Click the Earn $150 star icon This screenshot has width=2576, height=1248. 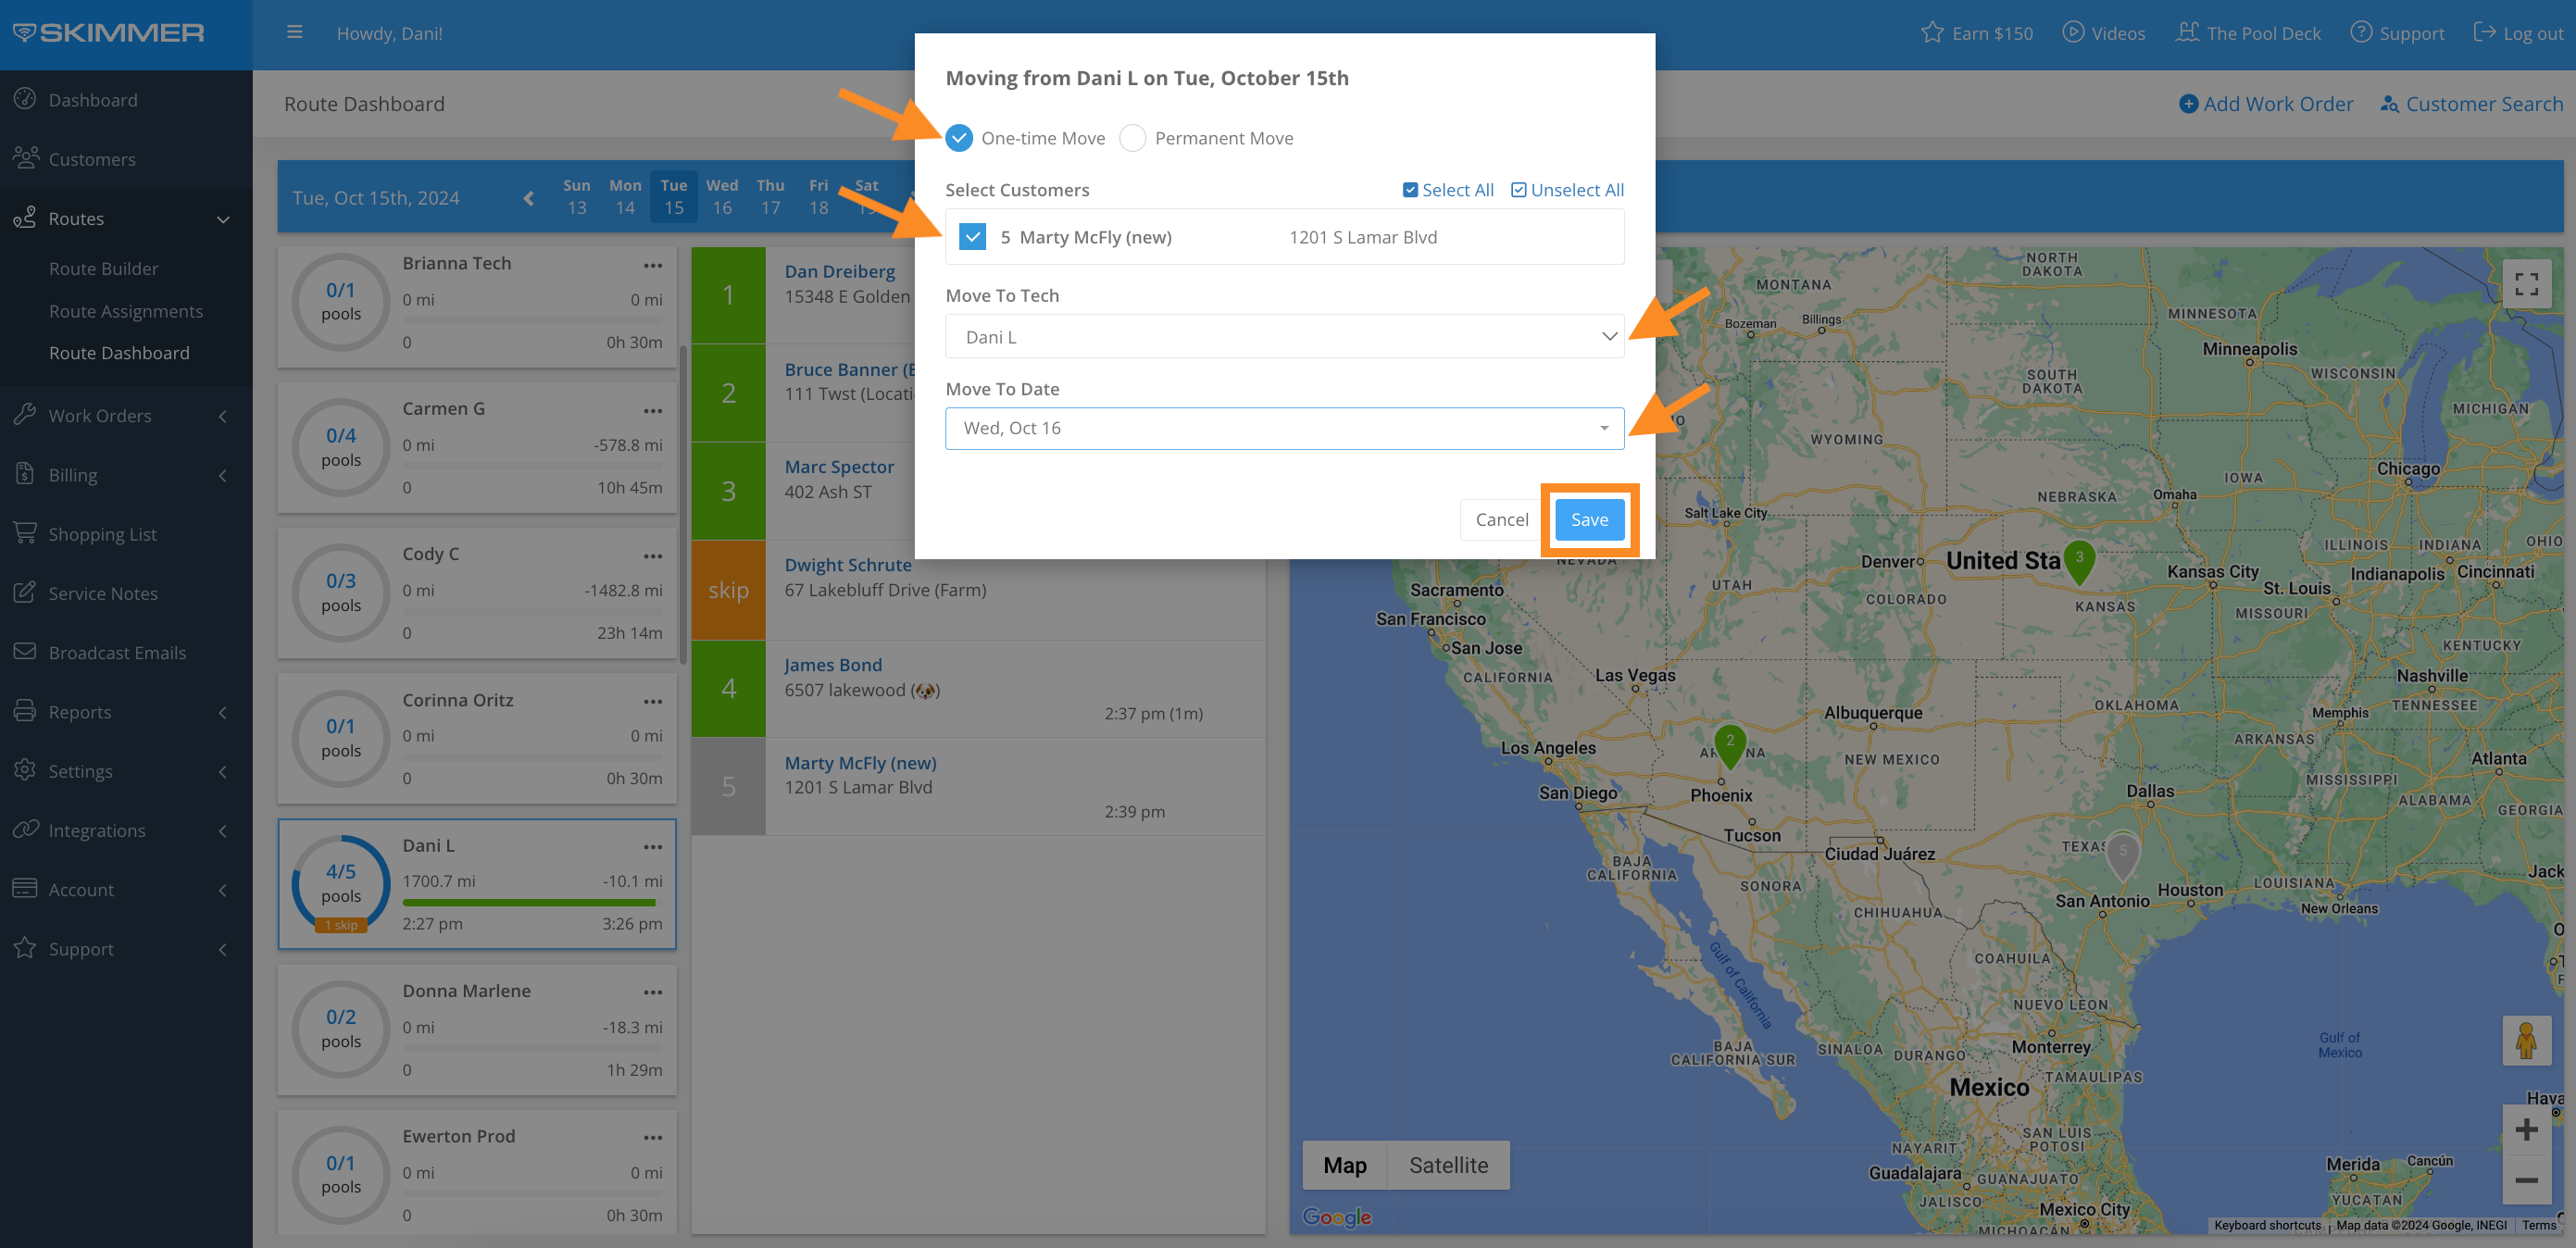pyautogui.click(x=1931, y=32)
